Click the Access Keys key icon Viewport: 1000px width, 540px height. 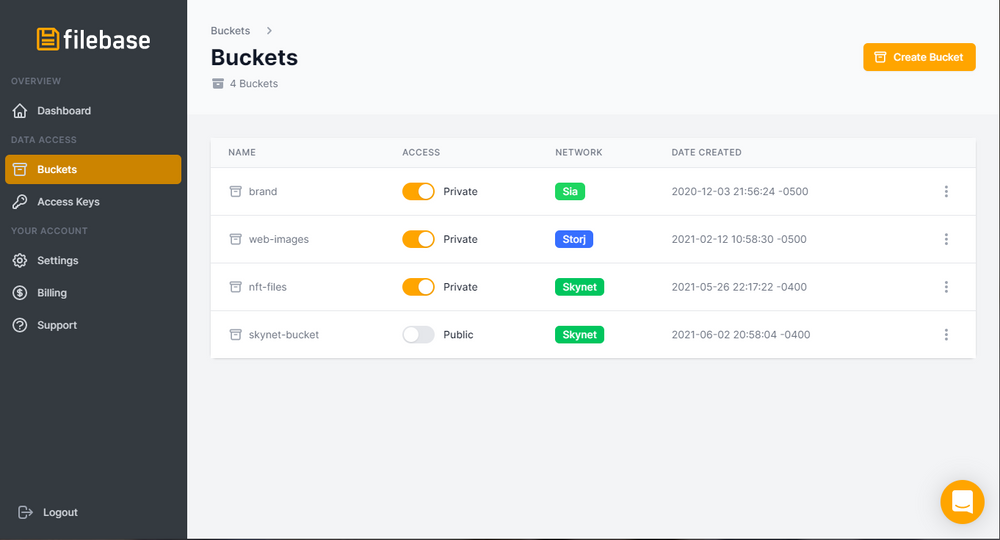coord(20,202)
